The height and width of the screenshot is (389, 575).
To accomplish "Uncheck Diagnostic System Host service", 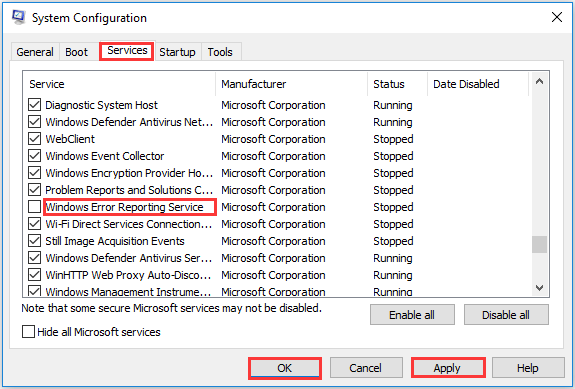I will 34,104.
